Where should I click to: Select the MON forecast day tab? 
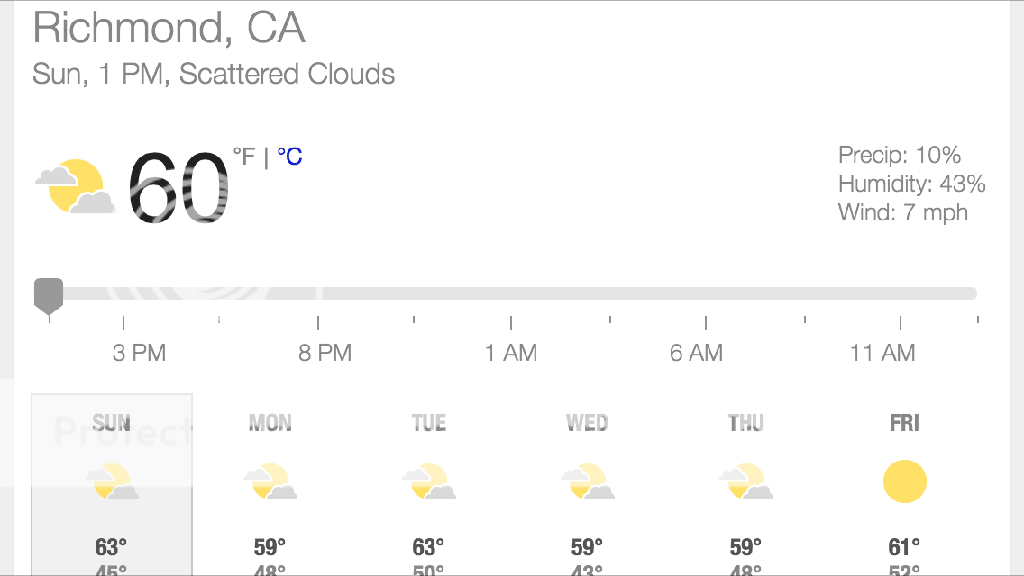tap(270, 423)
